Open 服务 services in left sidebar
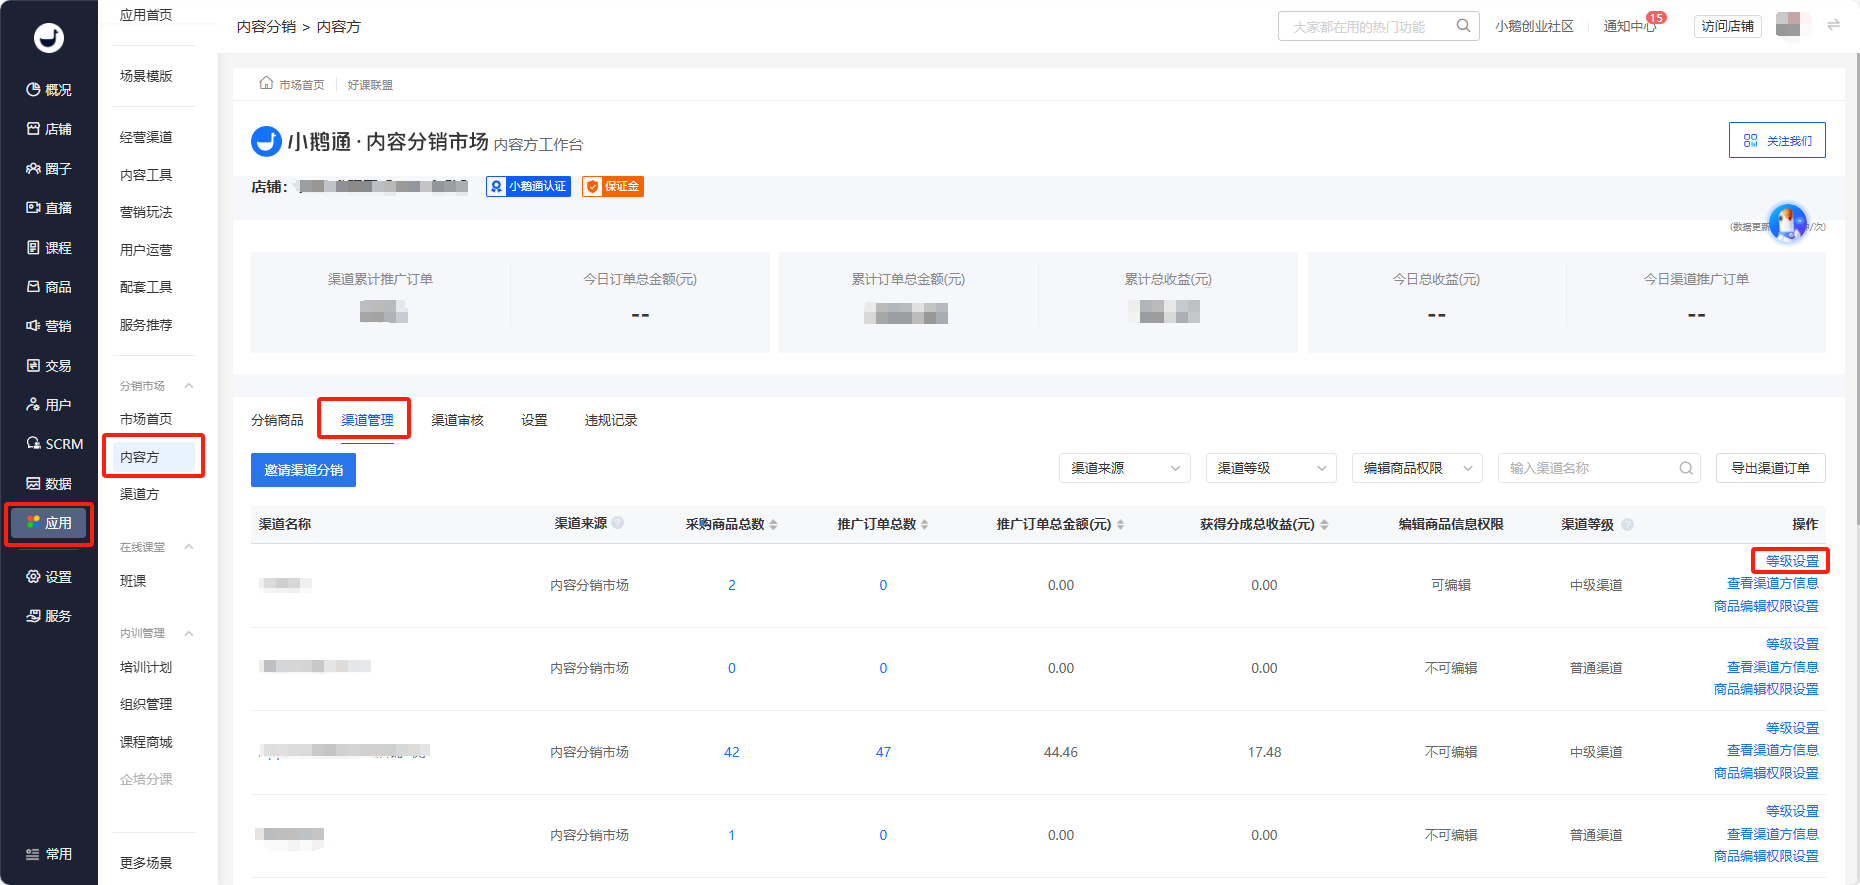 click(x=49, y=616)
